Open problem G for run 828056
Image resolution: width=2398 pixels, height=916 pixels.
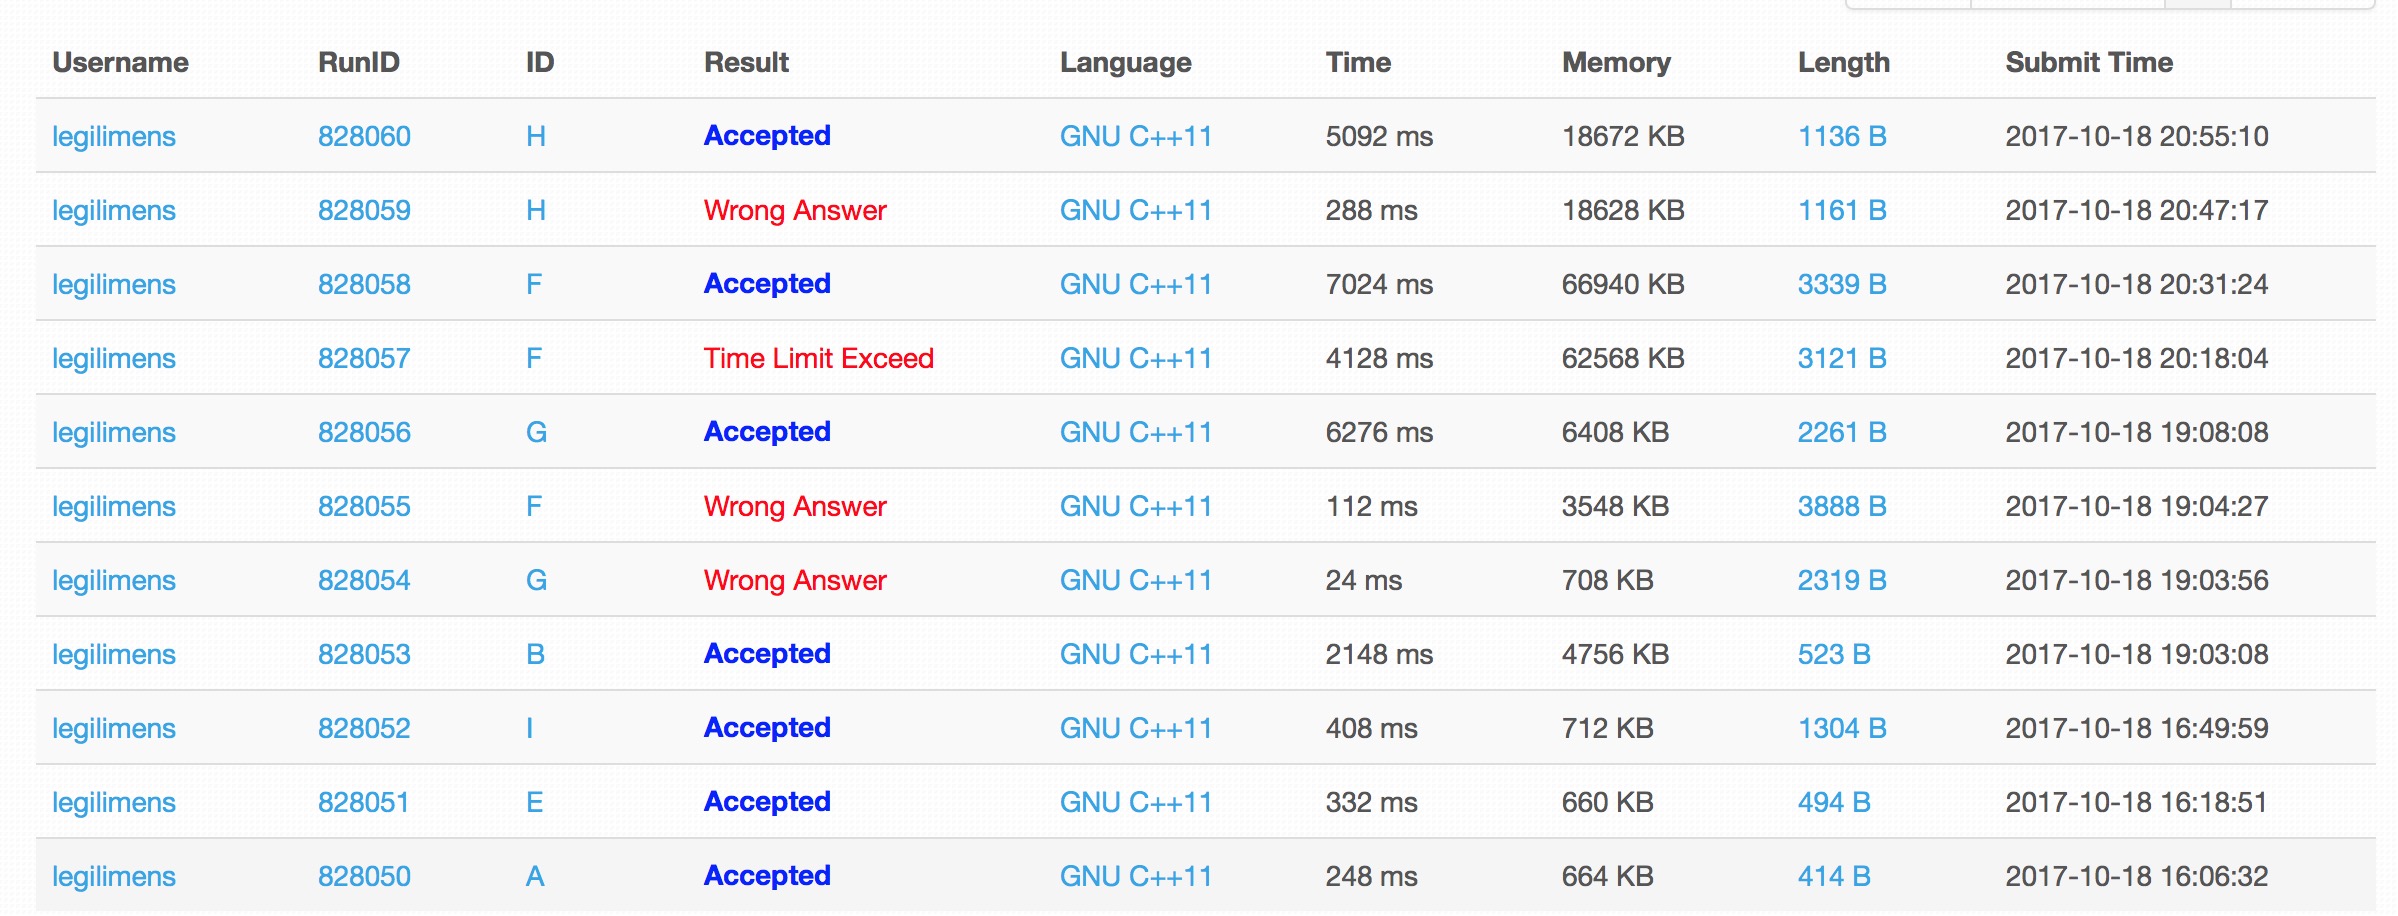pyautogui.click(x=536, y=432)
